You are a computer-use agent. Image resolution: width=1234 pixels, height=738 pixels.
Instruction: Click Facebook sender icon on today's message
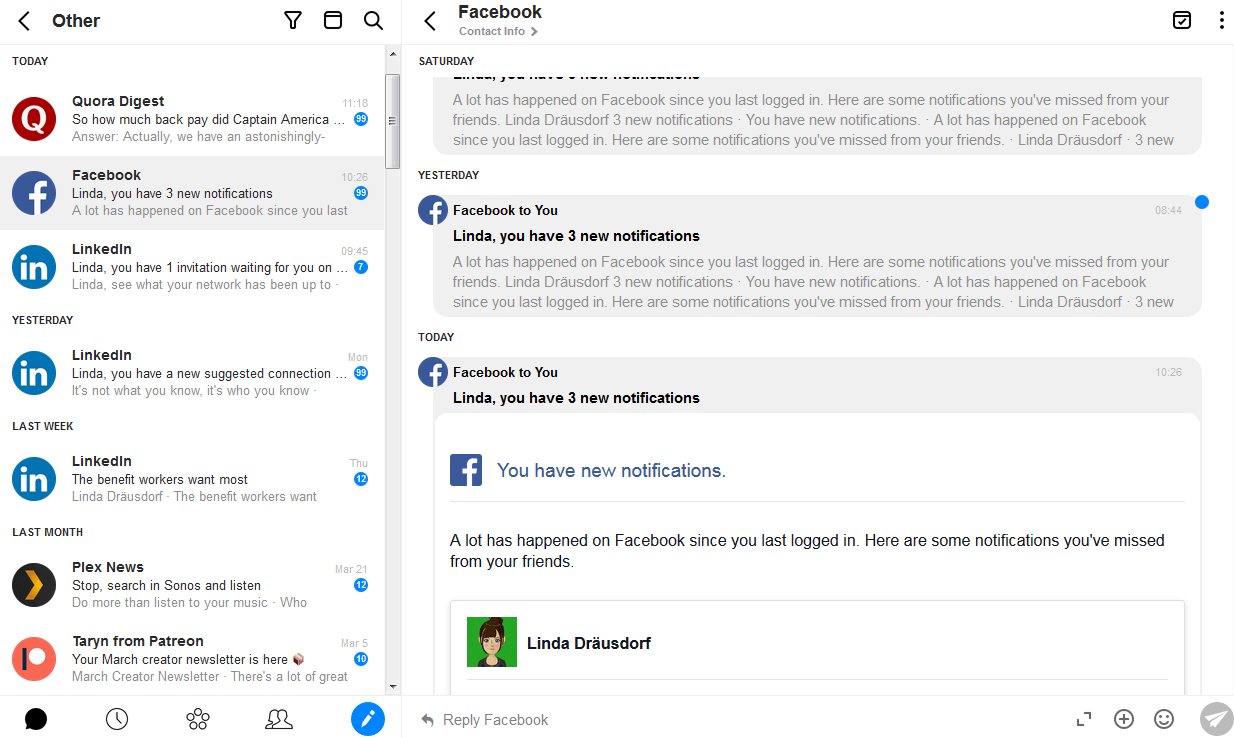point(433,372)
